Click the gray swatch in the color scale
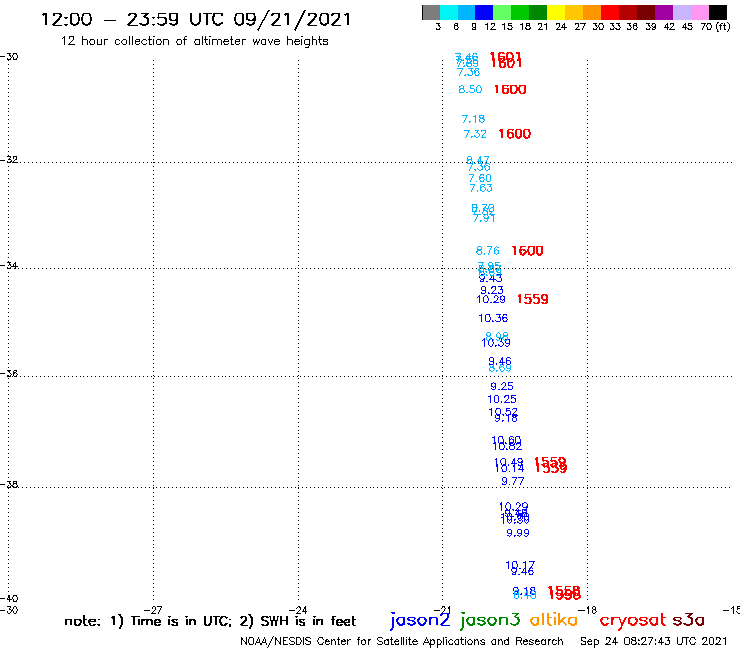 pos(431,12)
